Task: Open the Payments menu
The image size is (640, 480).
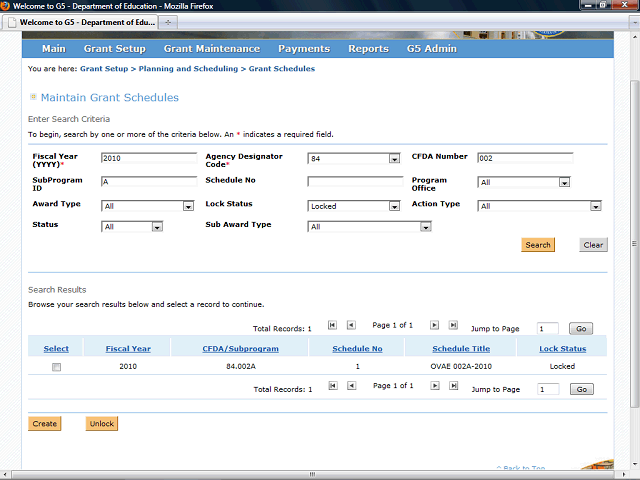Action: coord(304,48)
